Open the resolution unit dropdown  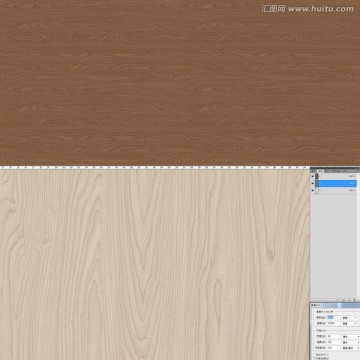pos(351,348)
